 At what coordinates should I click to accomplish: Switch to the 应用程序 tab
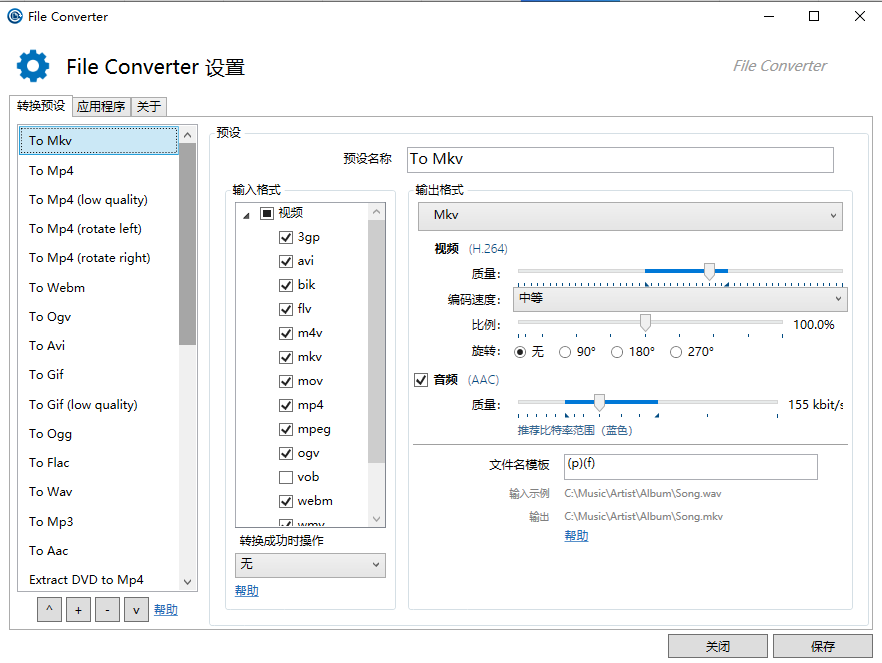point(100,105)
